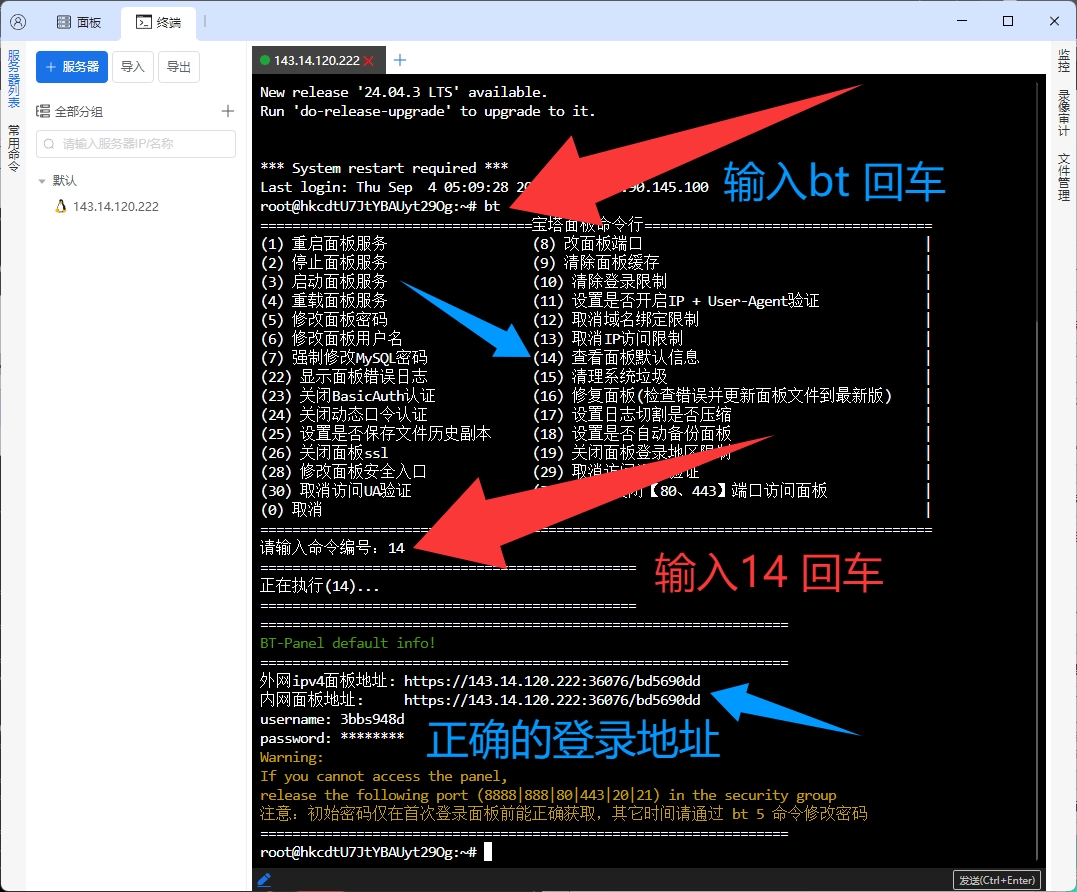Image resolution: width=1077 pixels, height=892 pixels.
Task: Click the 全部分组 group icon
Action: [43, 111]
